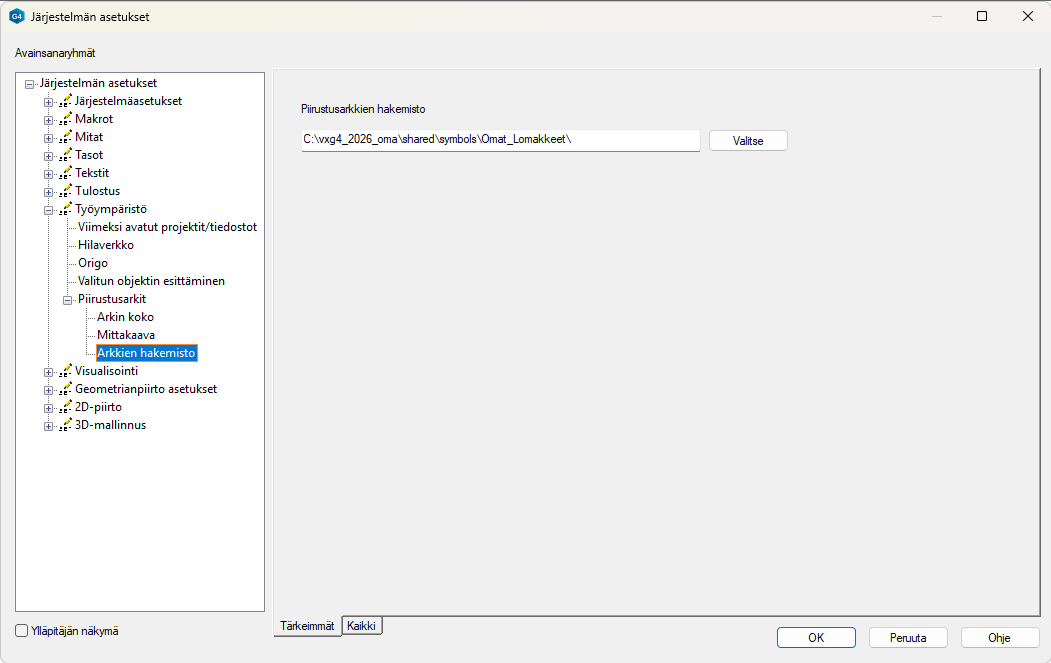
Task: Select the Järjestelmäasetukset tree label
Action: tap(128, 101)
